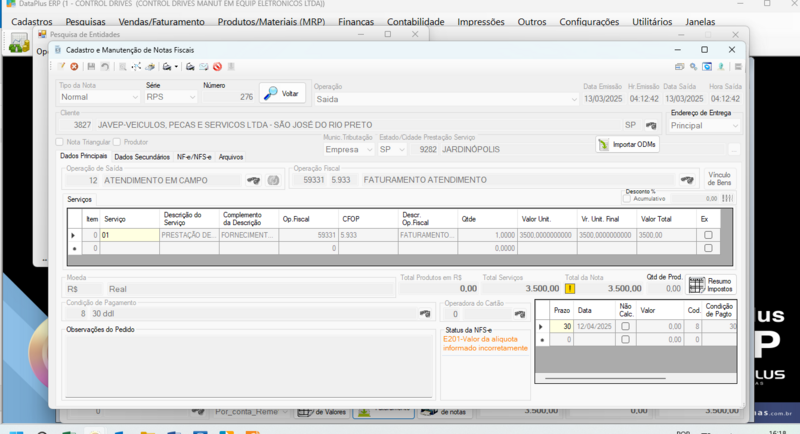The image size is (800, 434).
Task: Expand row indicator arrow of service item 01
Action: (73, 235)
